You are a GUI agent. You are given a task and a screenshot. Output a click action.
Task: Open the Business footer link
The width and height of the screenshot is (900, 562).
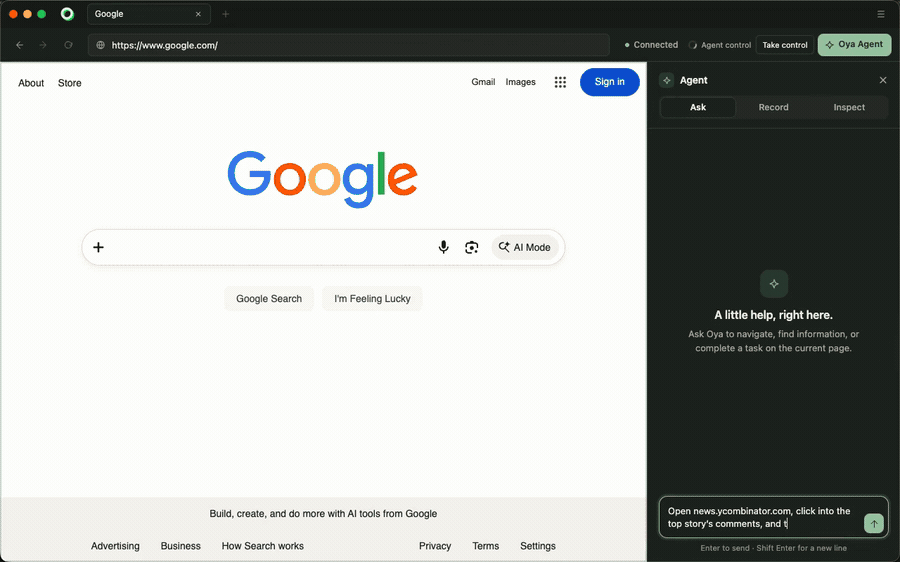[x=181, y=546]
